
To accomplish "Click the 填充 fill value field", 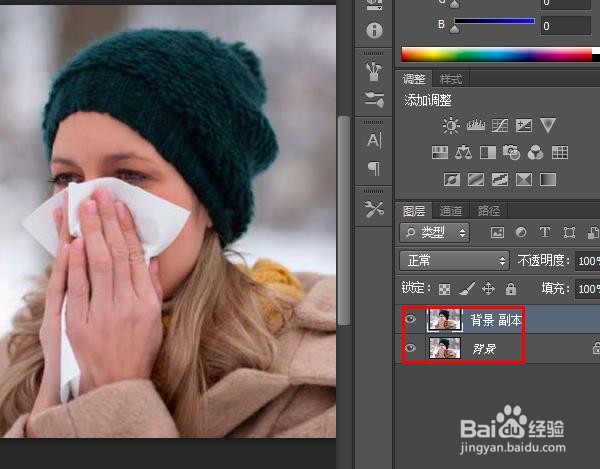I will (x=588, y=288).
